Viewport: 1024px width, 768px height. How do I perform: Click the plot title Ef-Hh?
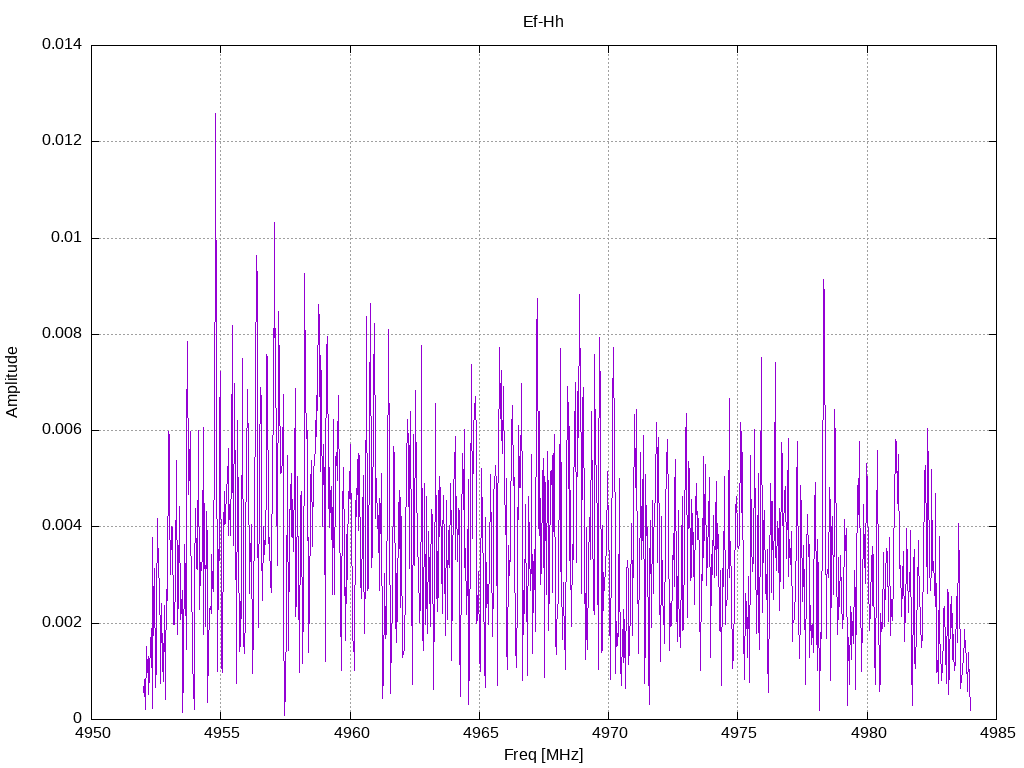click(x=543, y=22)
